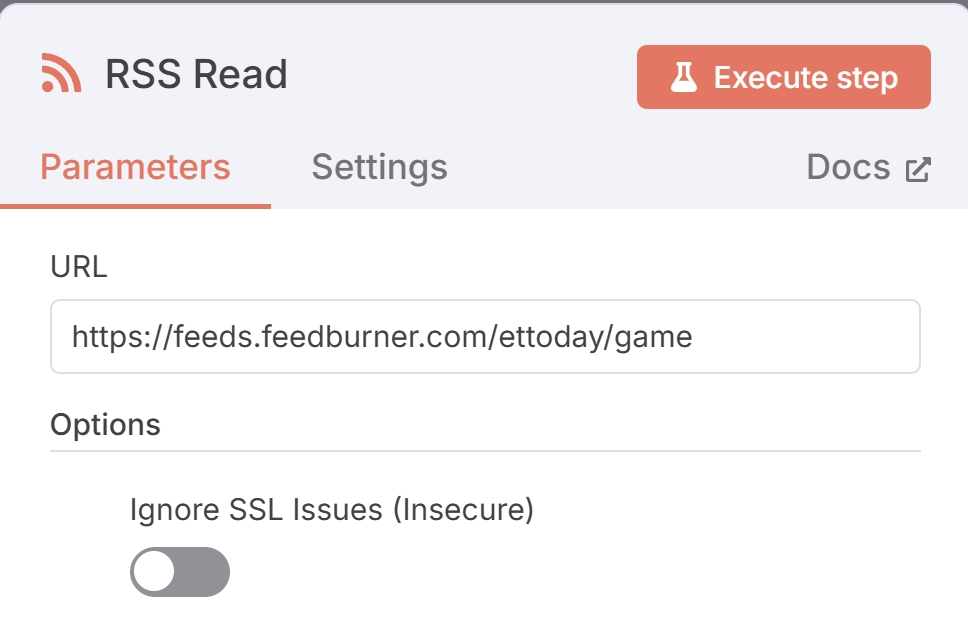Focus the URL input field
The image size is (968, 640).
(x=485, y=336)
